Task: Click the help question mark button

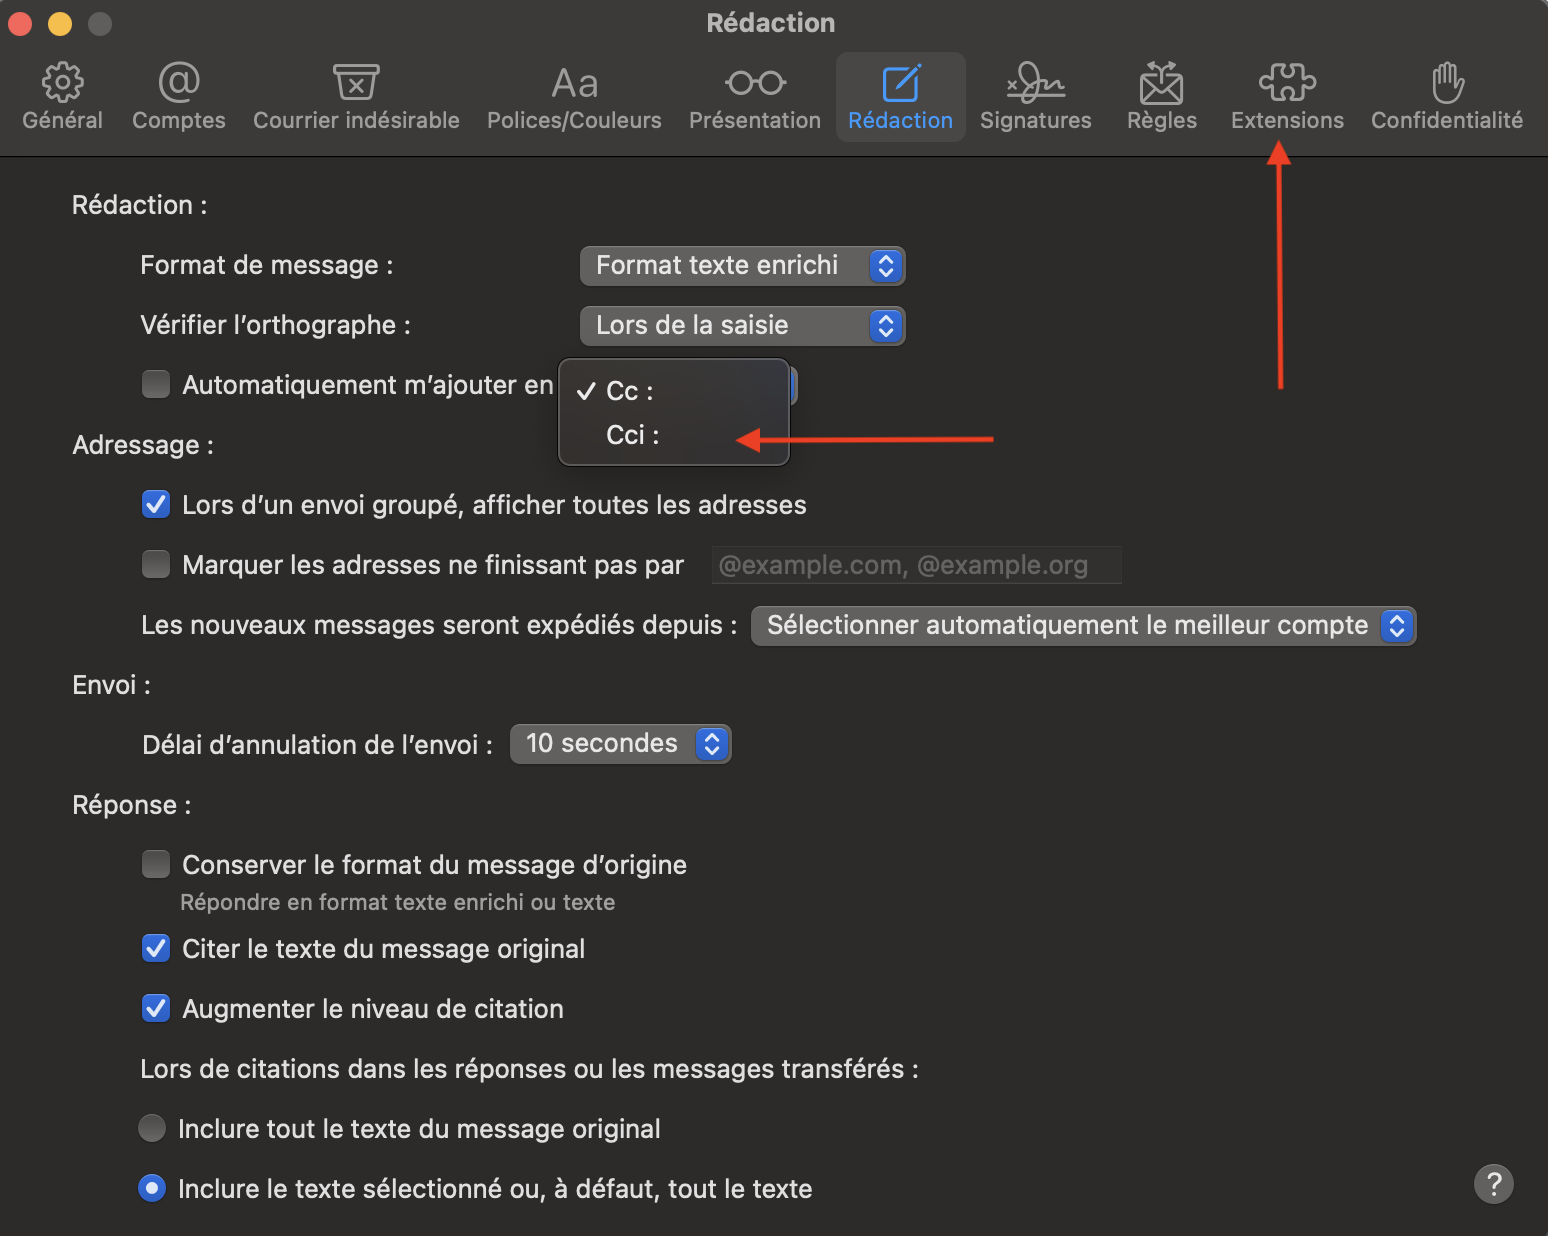Action: click(1493, 1184)
